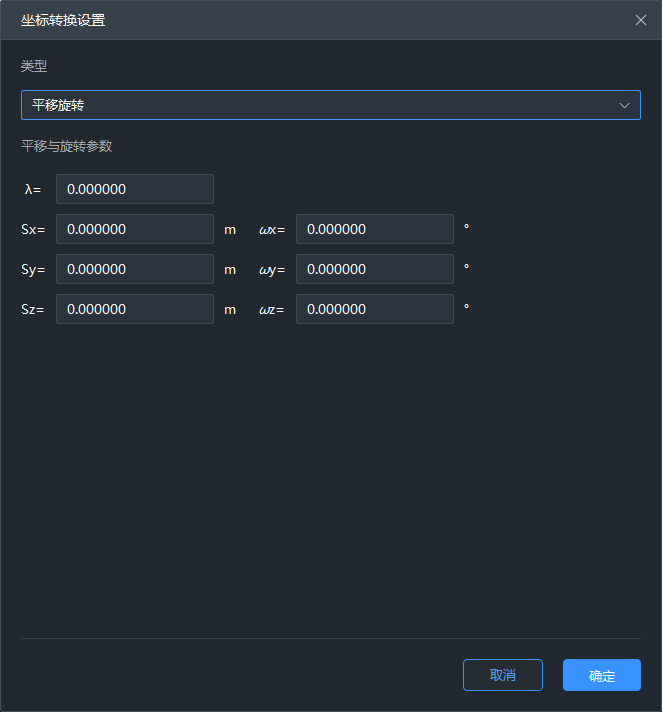The width and height of the screenshot is (662, 712).
Task: Click the chevron arrow on type dropdown
Action: pyautogui.click(x=625, y=105)
